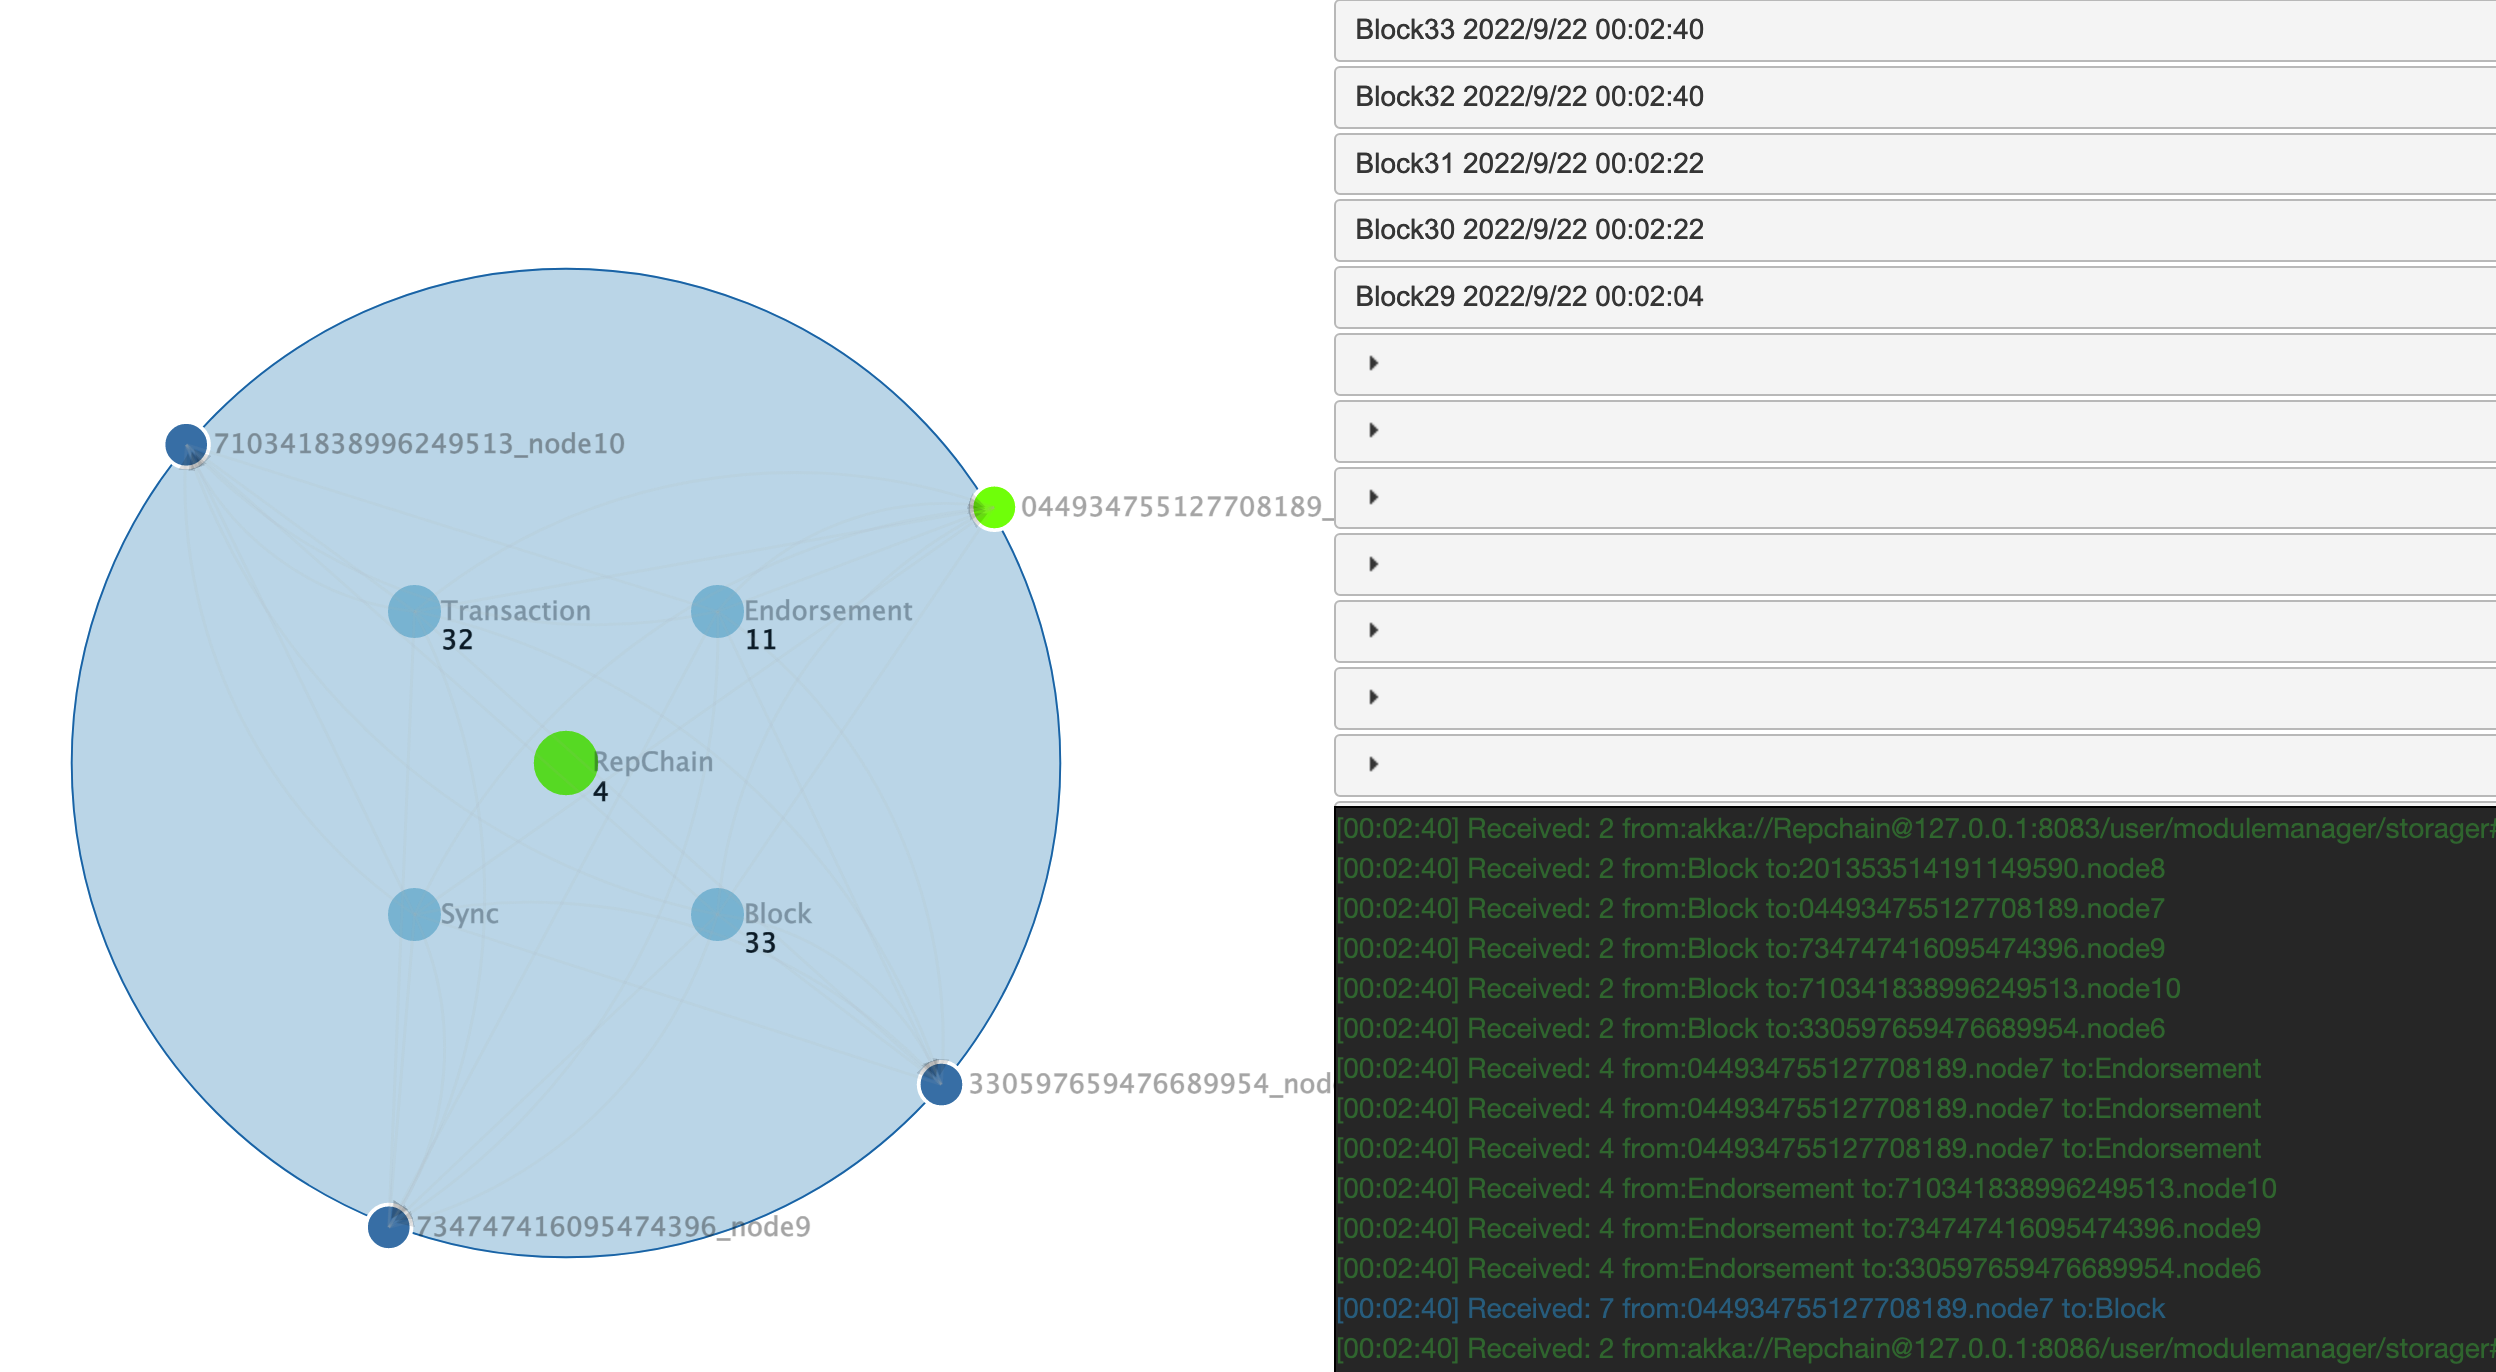Click the green RepChain center node
The width and height of the screenshot is (2496, 1372).
tap(565, 763)
